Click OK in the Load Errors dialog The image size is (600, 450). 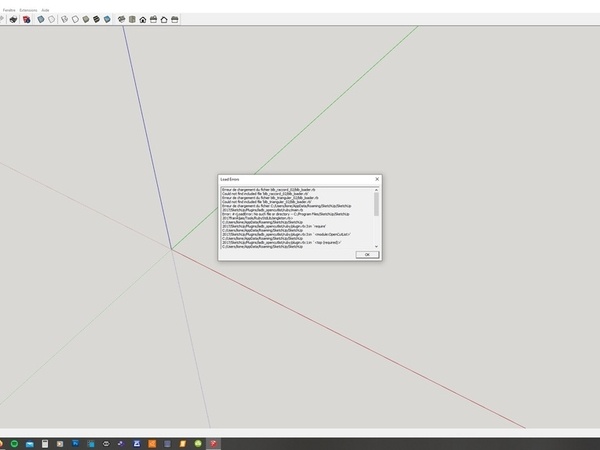[366, 255]
